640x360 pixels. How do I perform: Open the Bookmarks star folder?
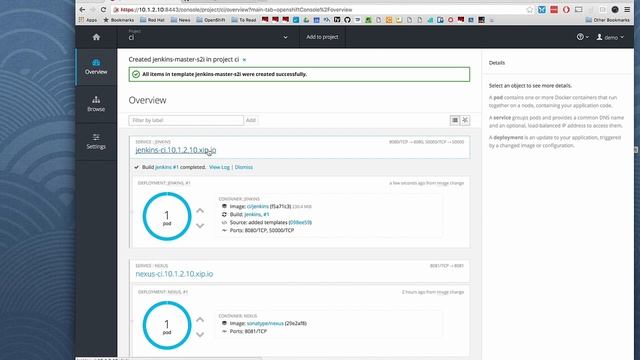coord(119,20)
